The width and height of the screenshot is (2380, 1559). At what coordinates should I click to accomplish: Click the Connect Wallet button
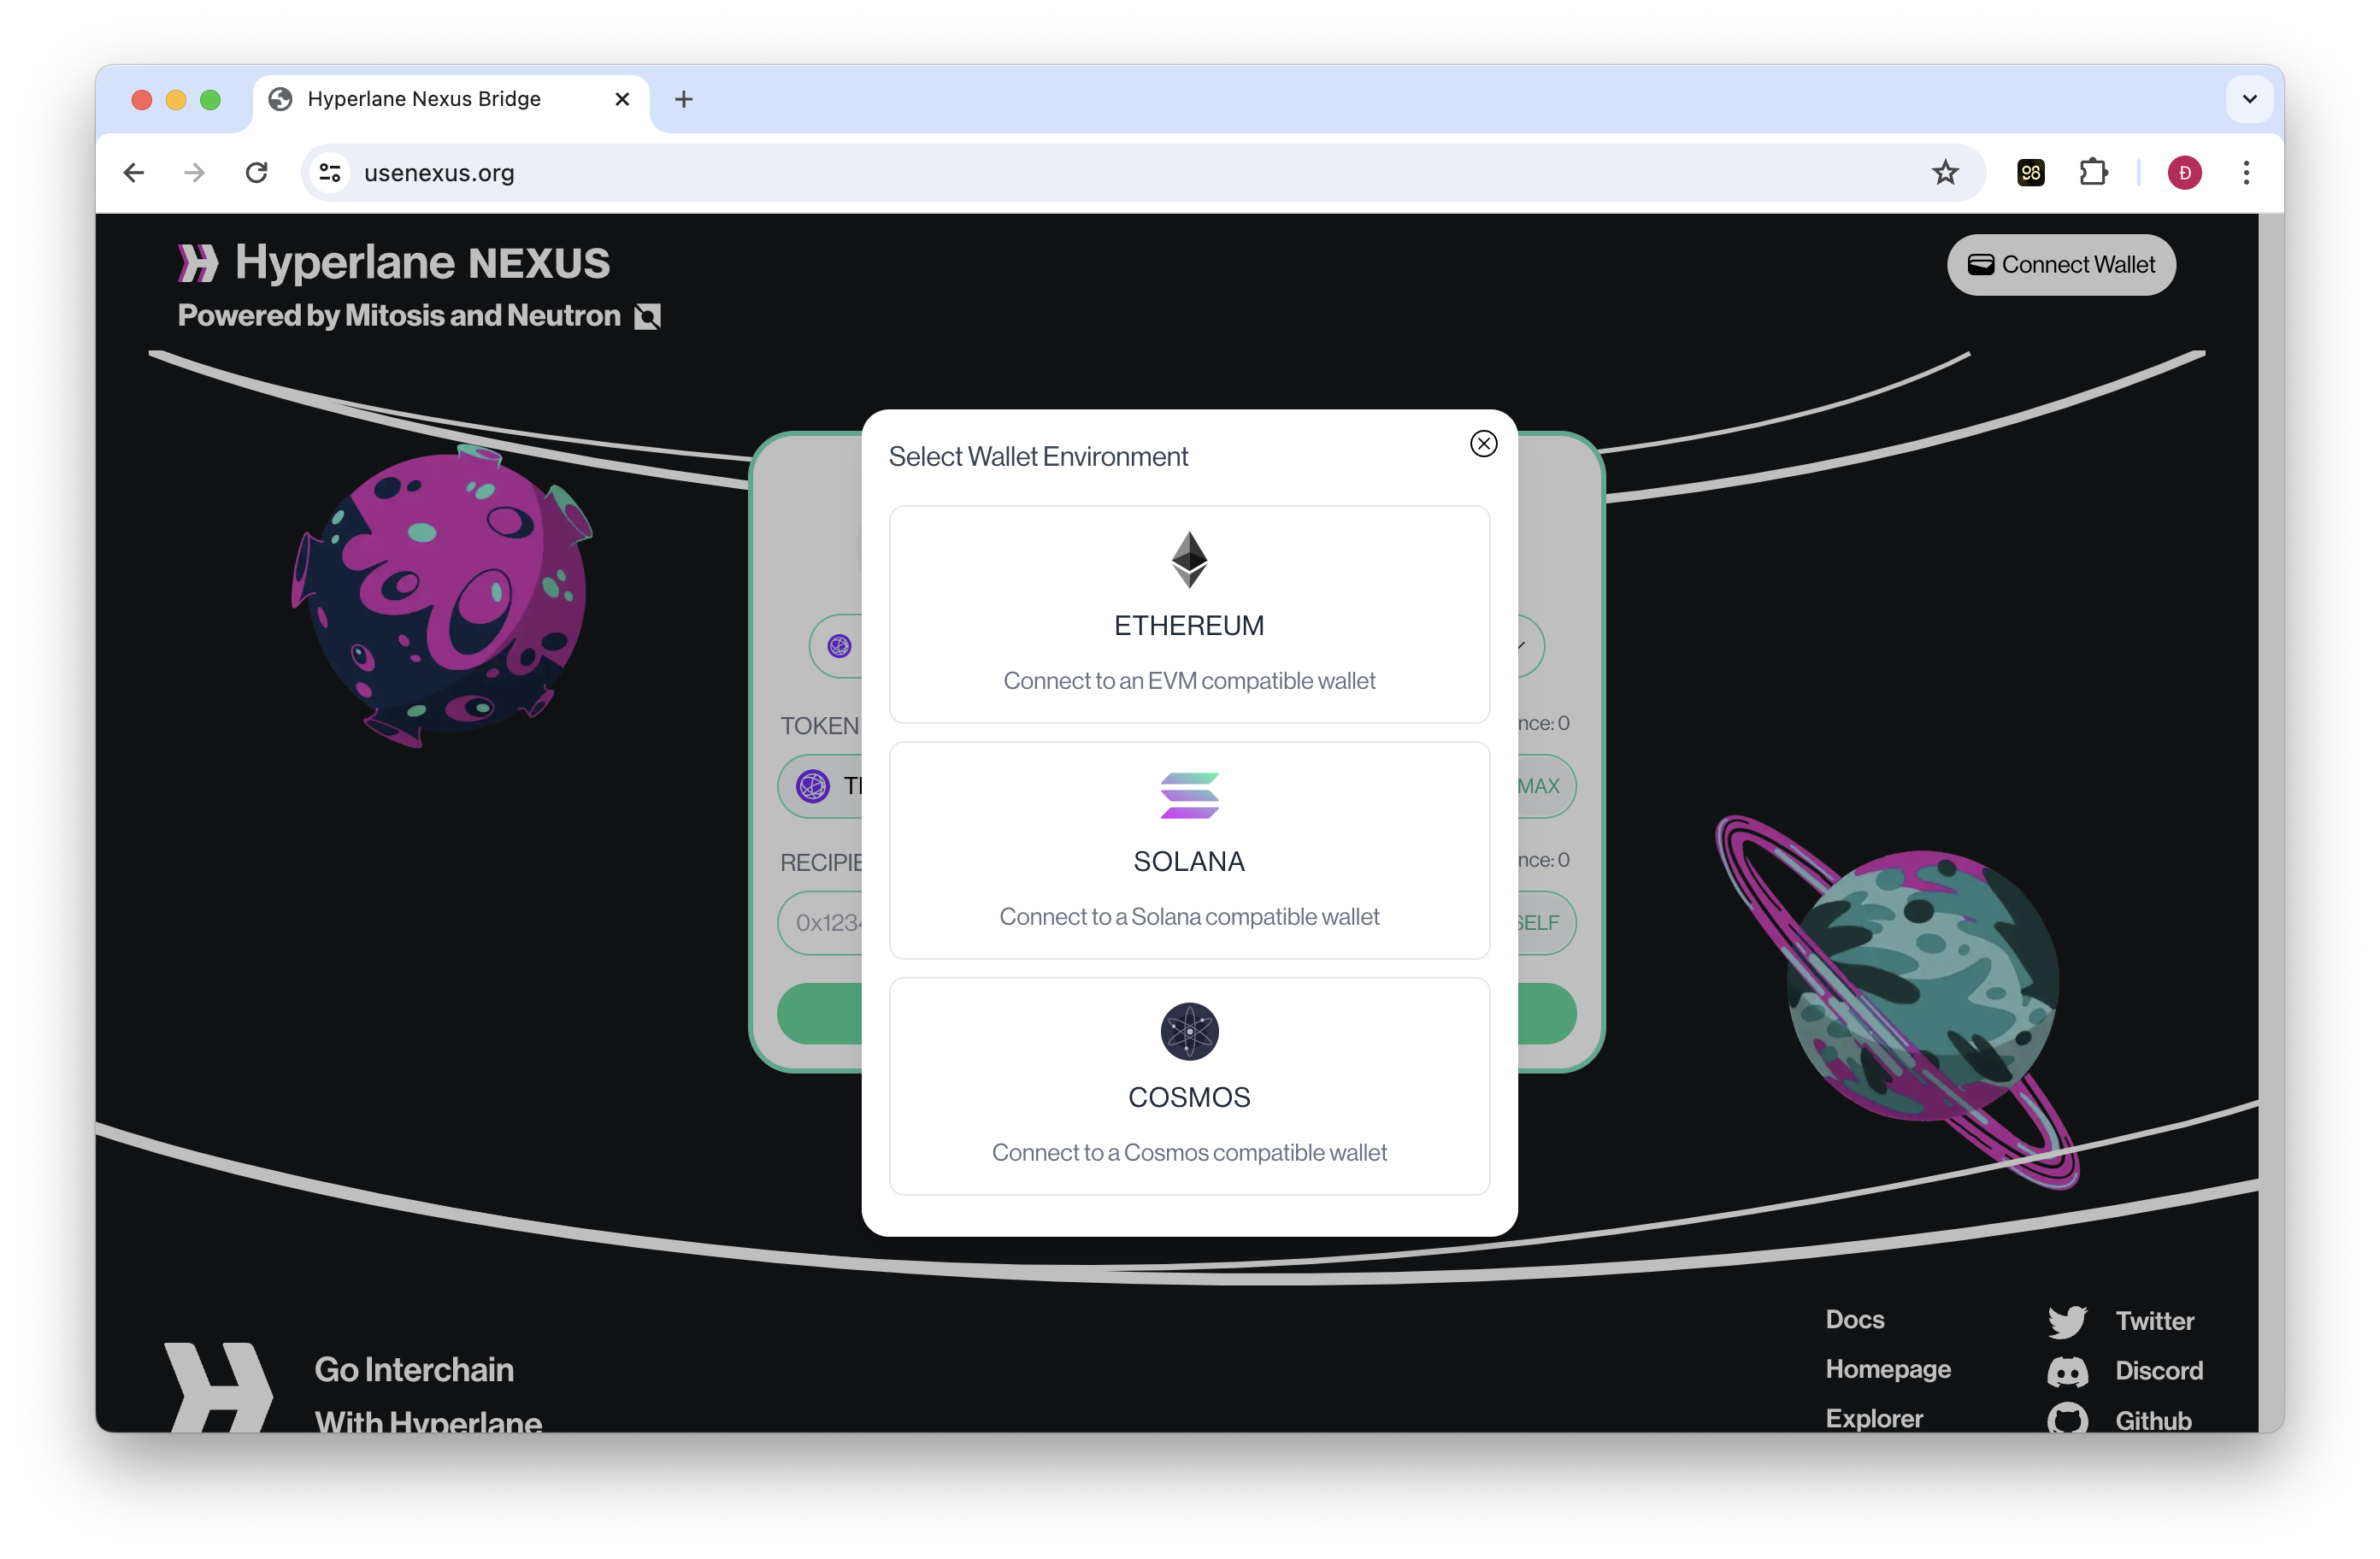point(2061,264)
